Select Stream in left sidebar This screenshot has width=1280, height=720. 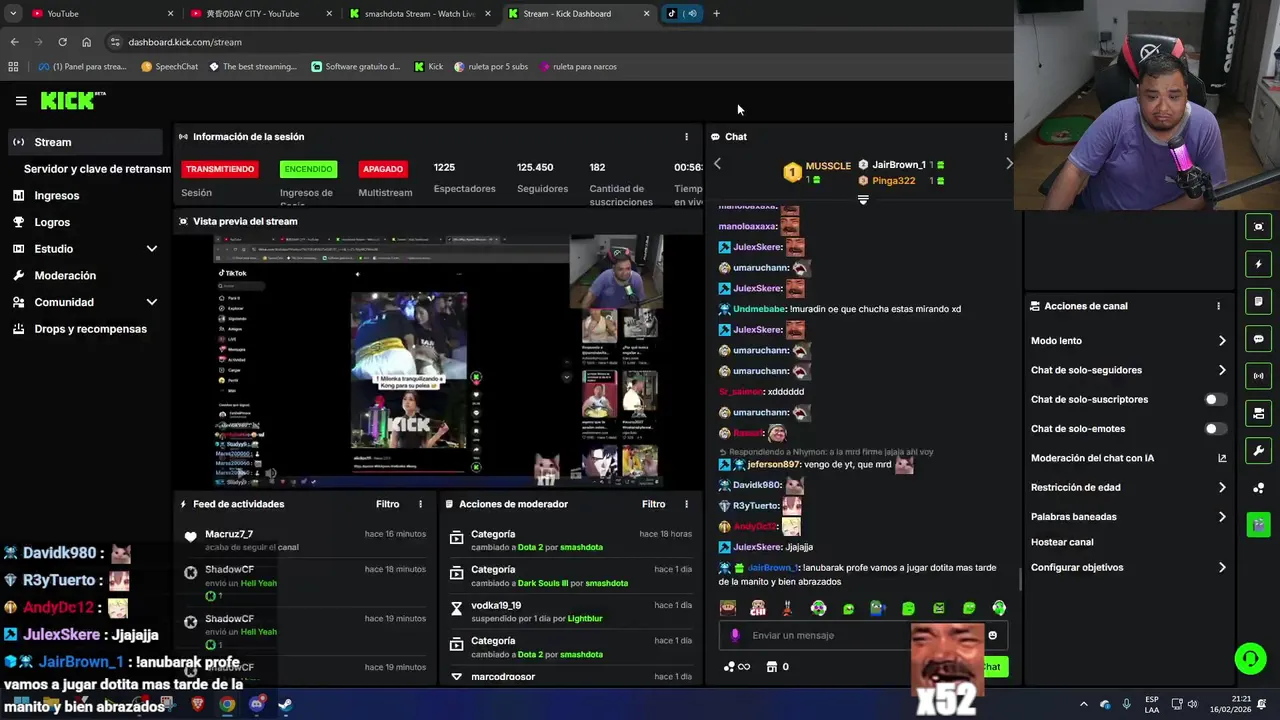[84, 142]
